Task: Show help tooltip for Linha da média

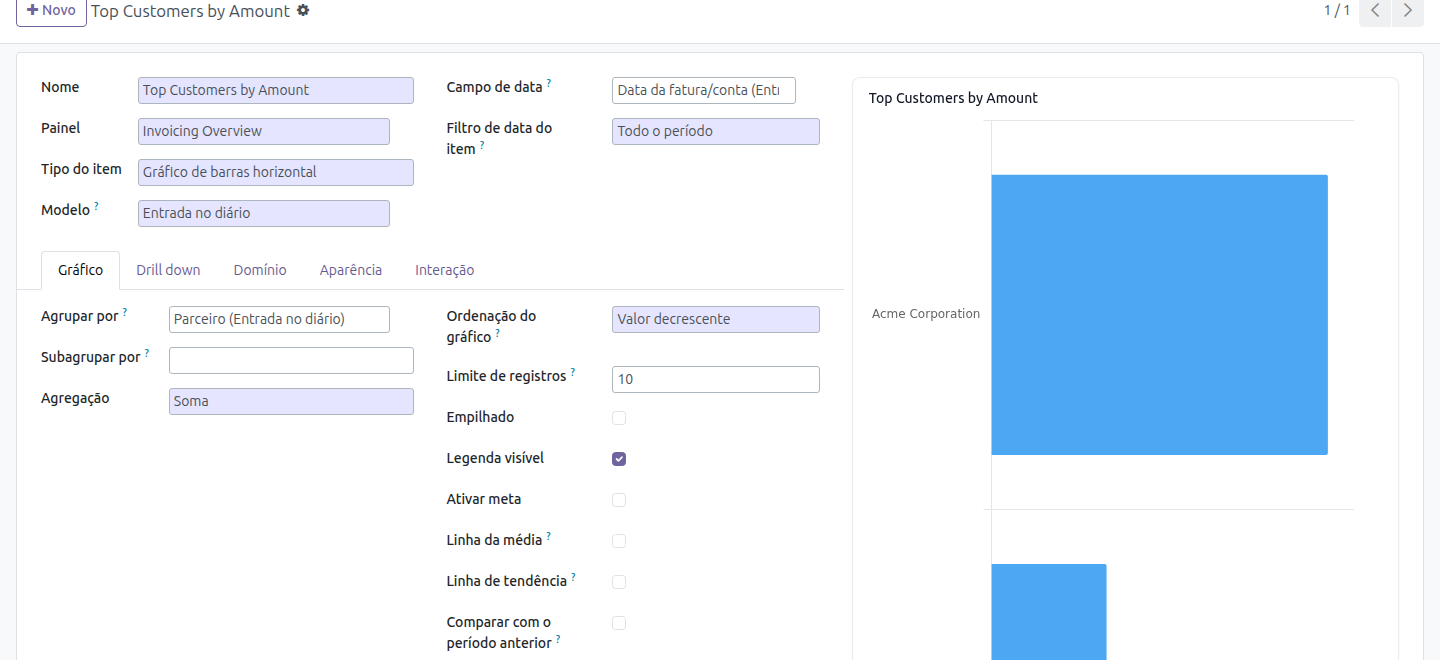Action: (x=549, y=536)
